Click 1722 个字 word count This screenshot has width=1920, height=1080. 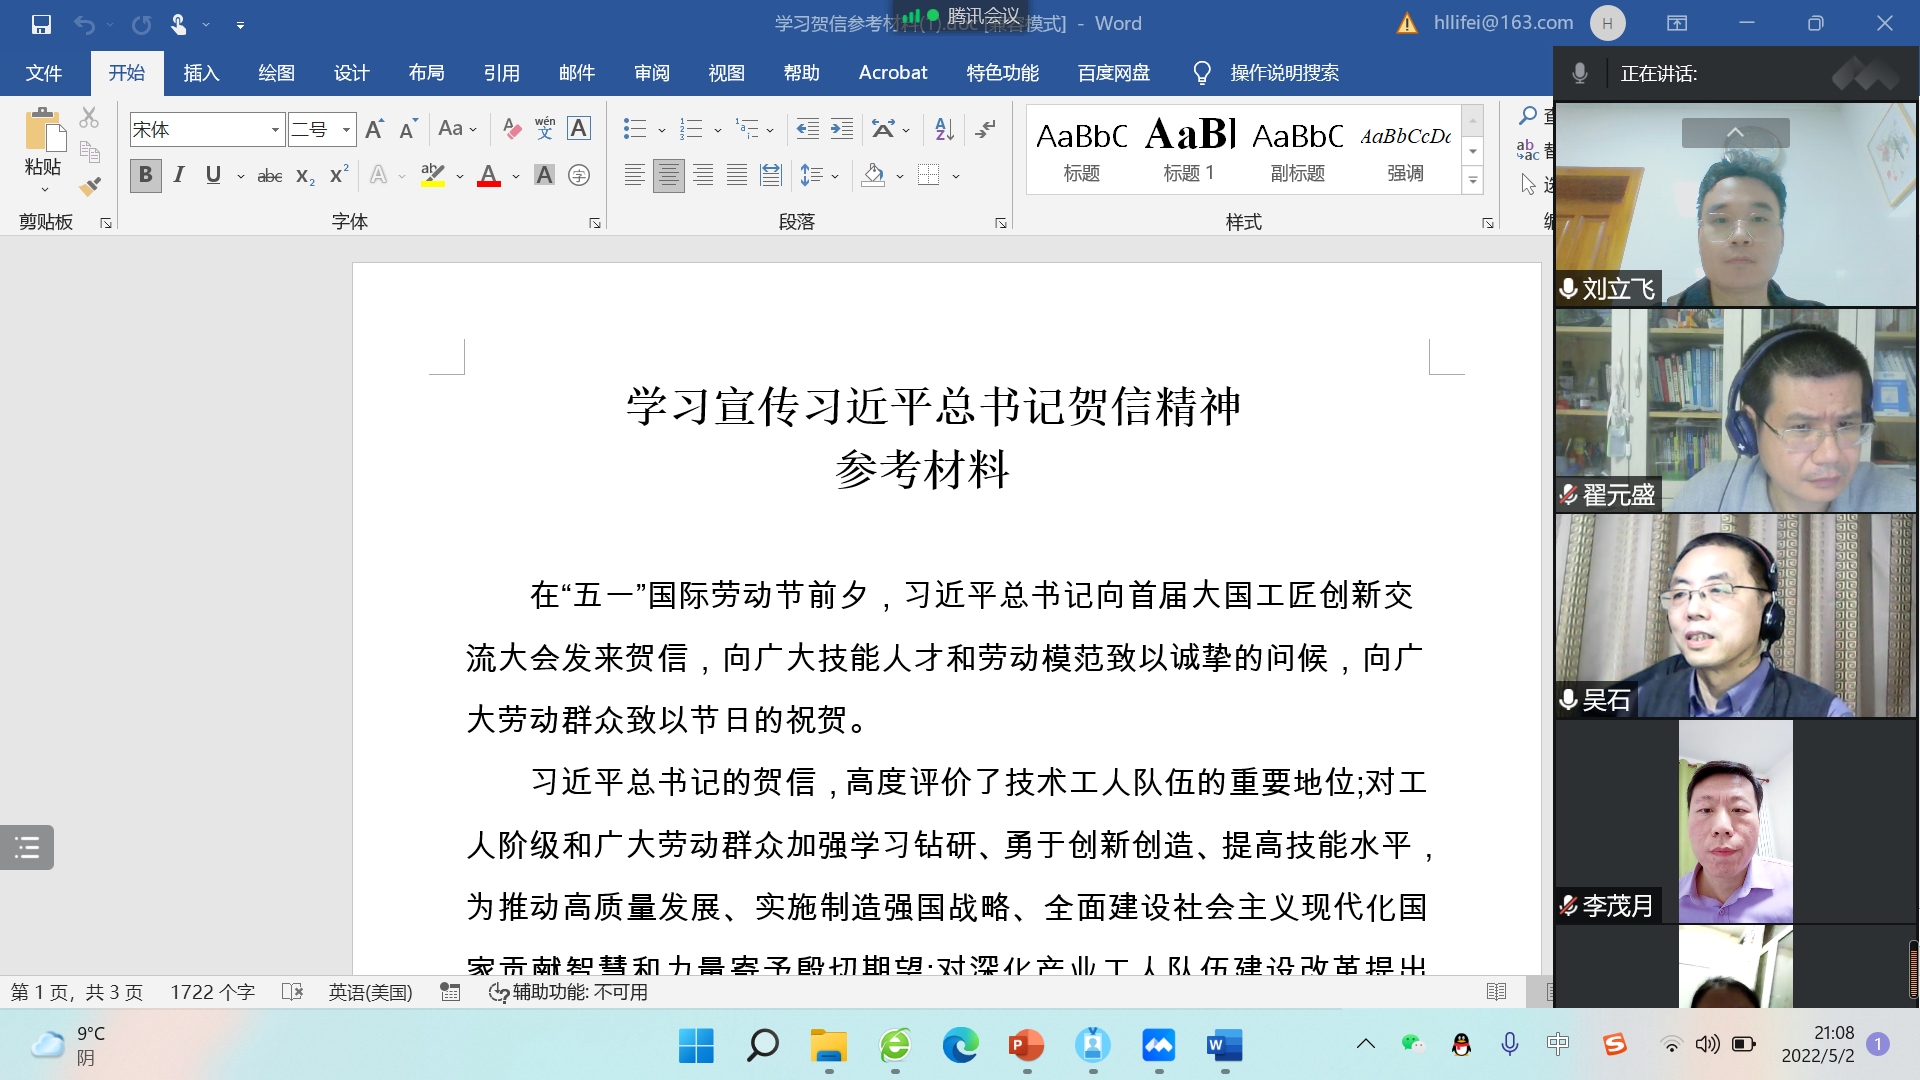click(x=212, y=992)
